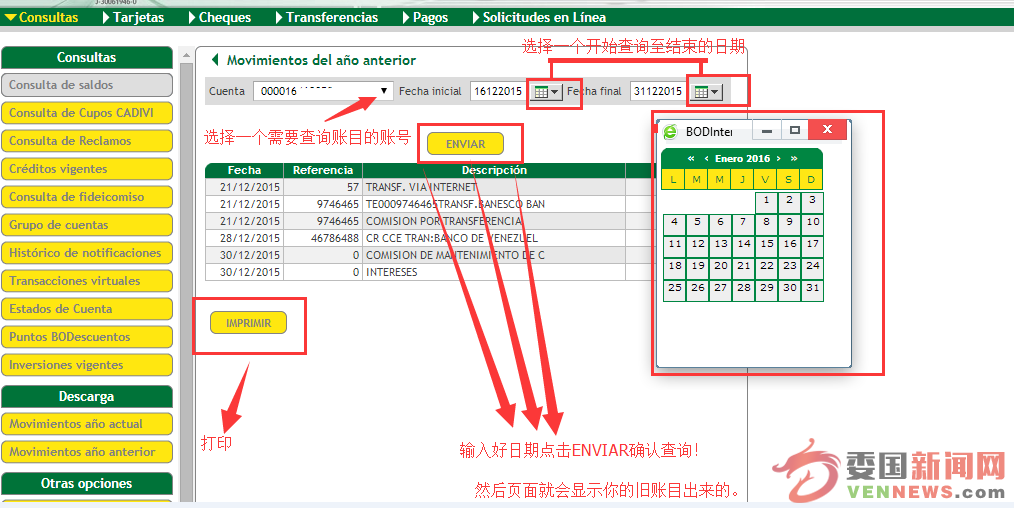Open Créditos vigentes in sidebar
This screenshot has width=1014, height=508.
tap(87, 169)
